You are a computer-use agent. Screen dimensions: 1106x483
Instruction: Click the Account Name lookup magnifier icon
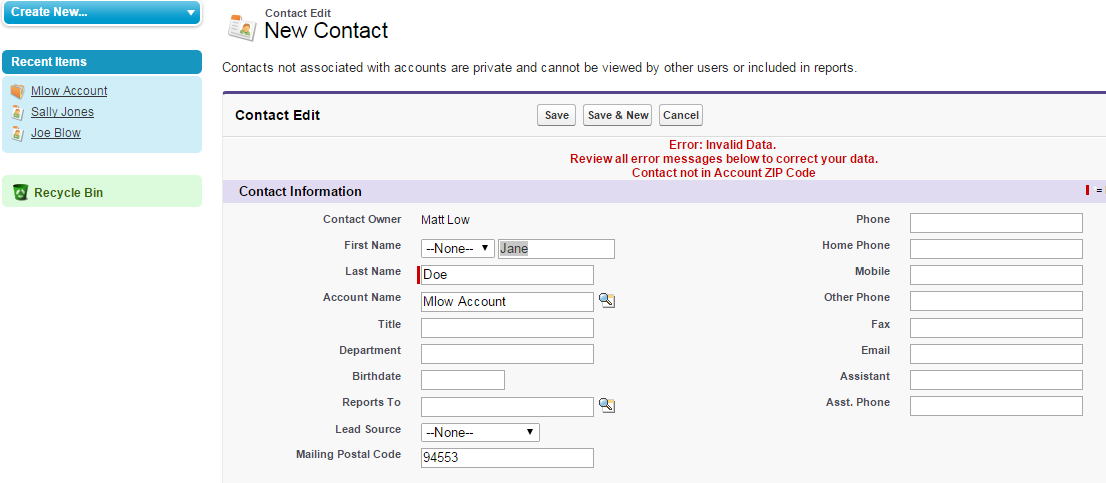(607, 301)
